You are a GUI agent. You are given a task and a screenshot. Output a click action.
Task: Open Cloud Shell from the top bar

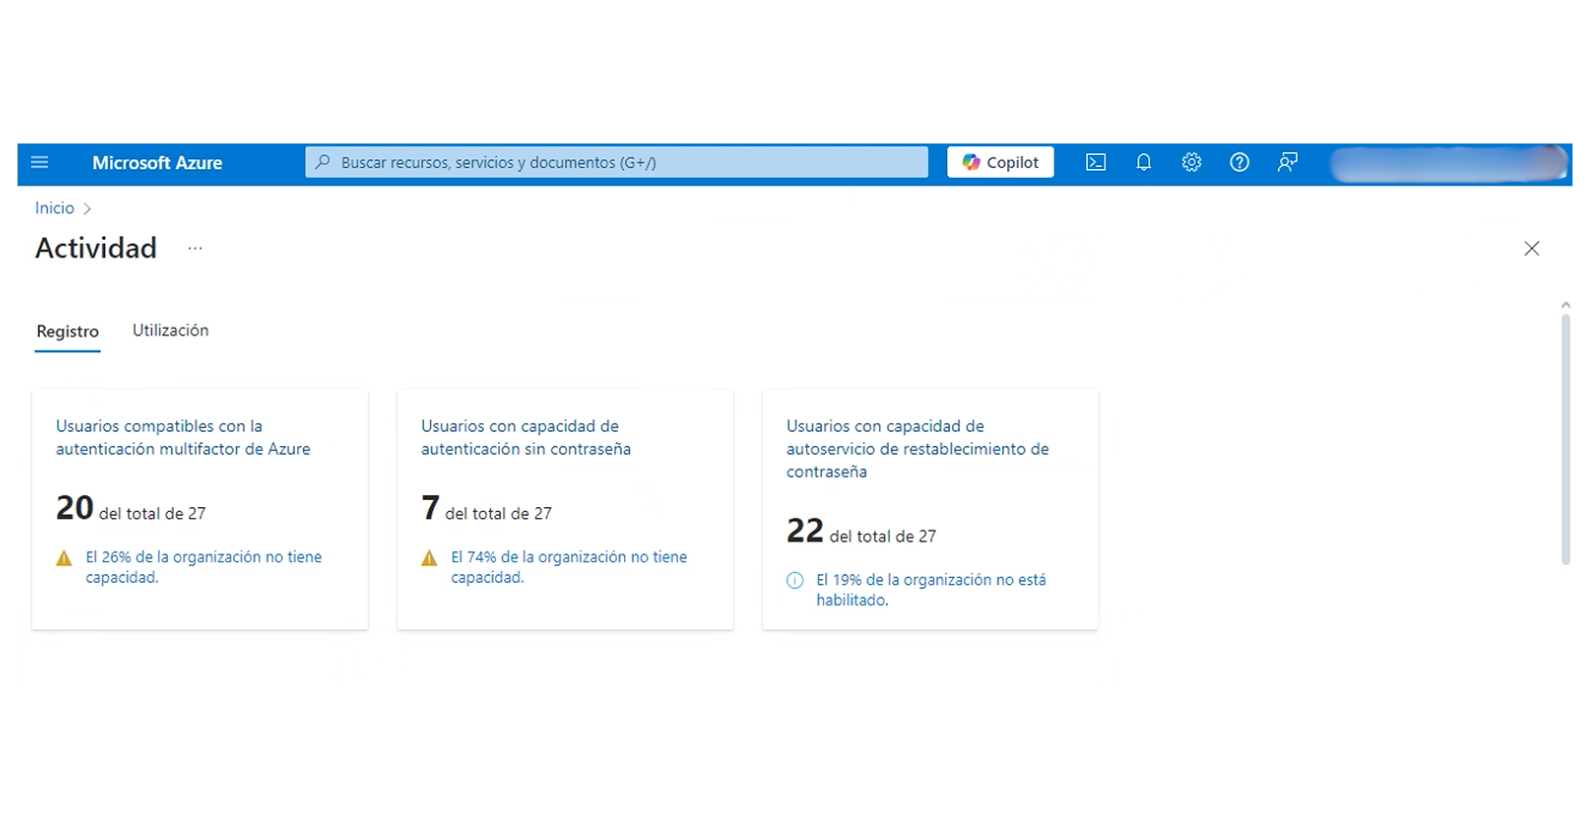(1096, 162)
